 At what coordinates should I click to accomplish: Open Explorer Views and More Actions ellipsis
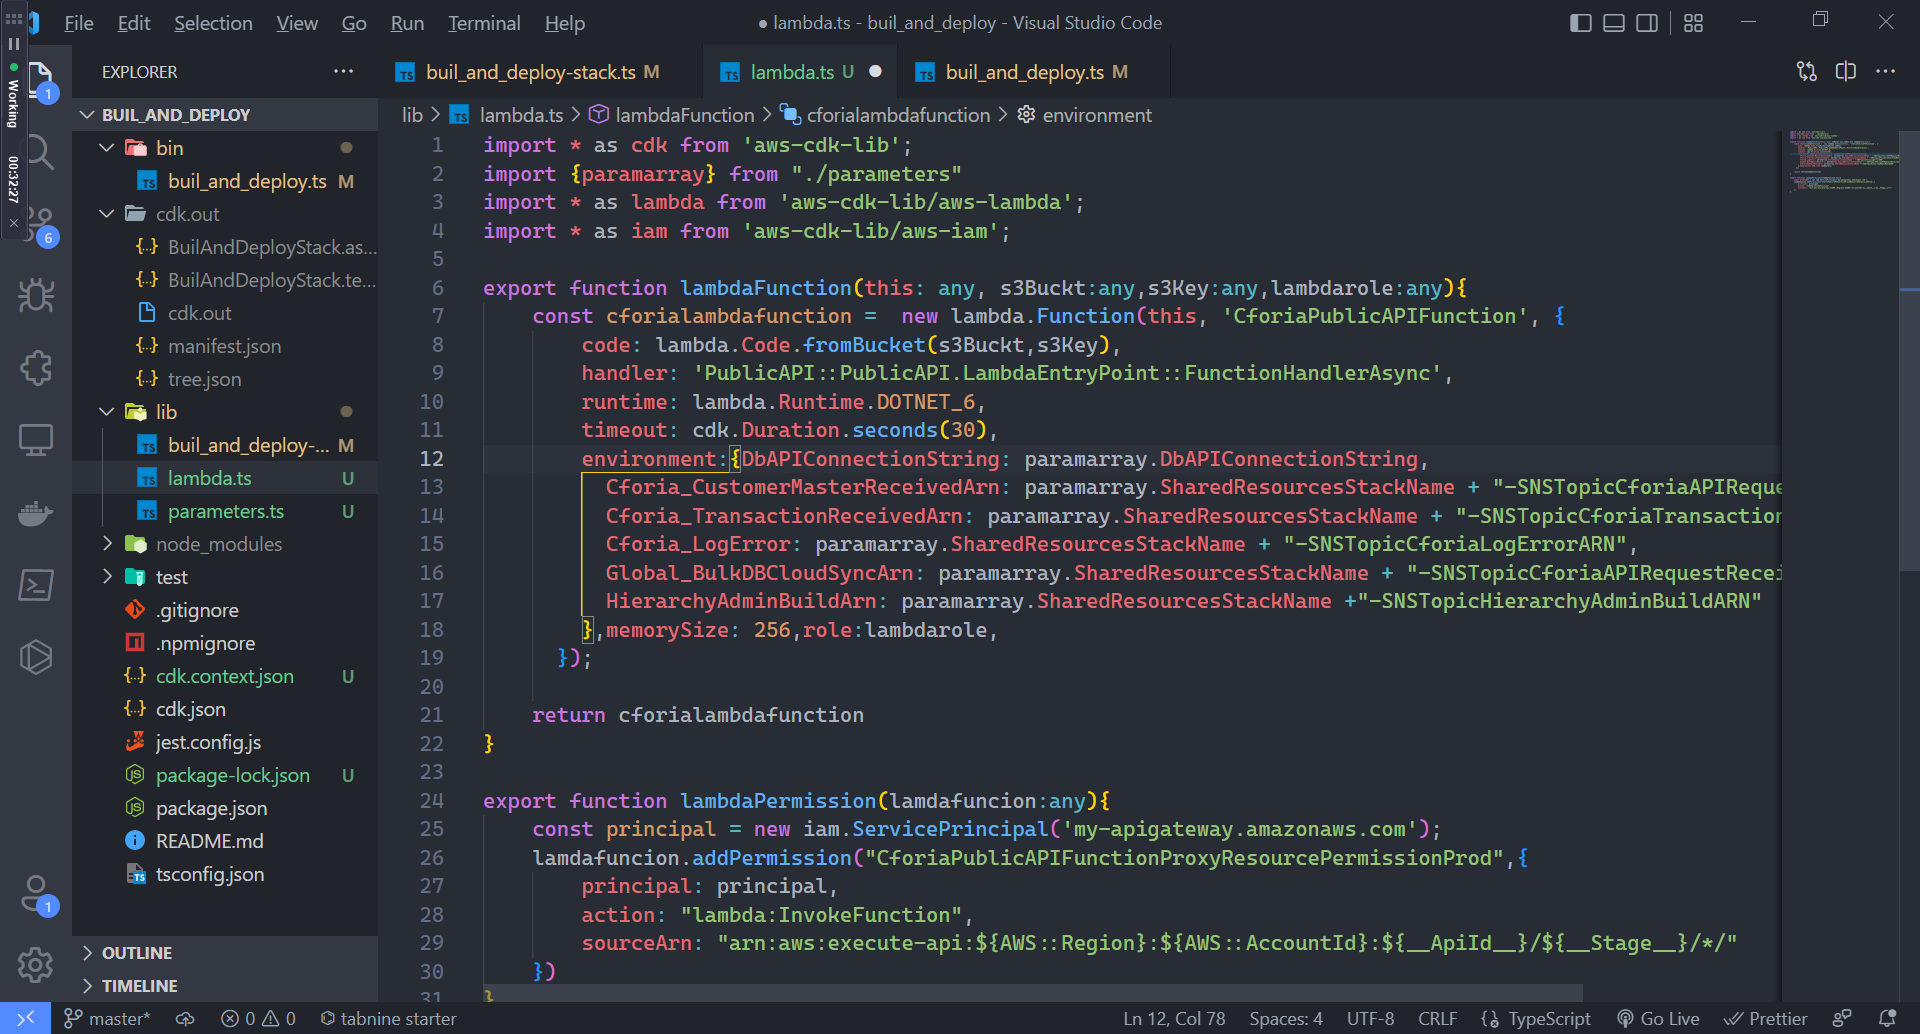[x=344, y=71]
